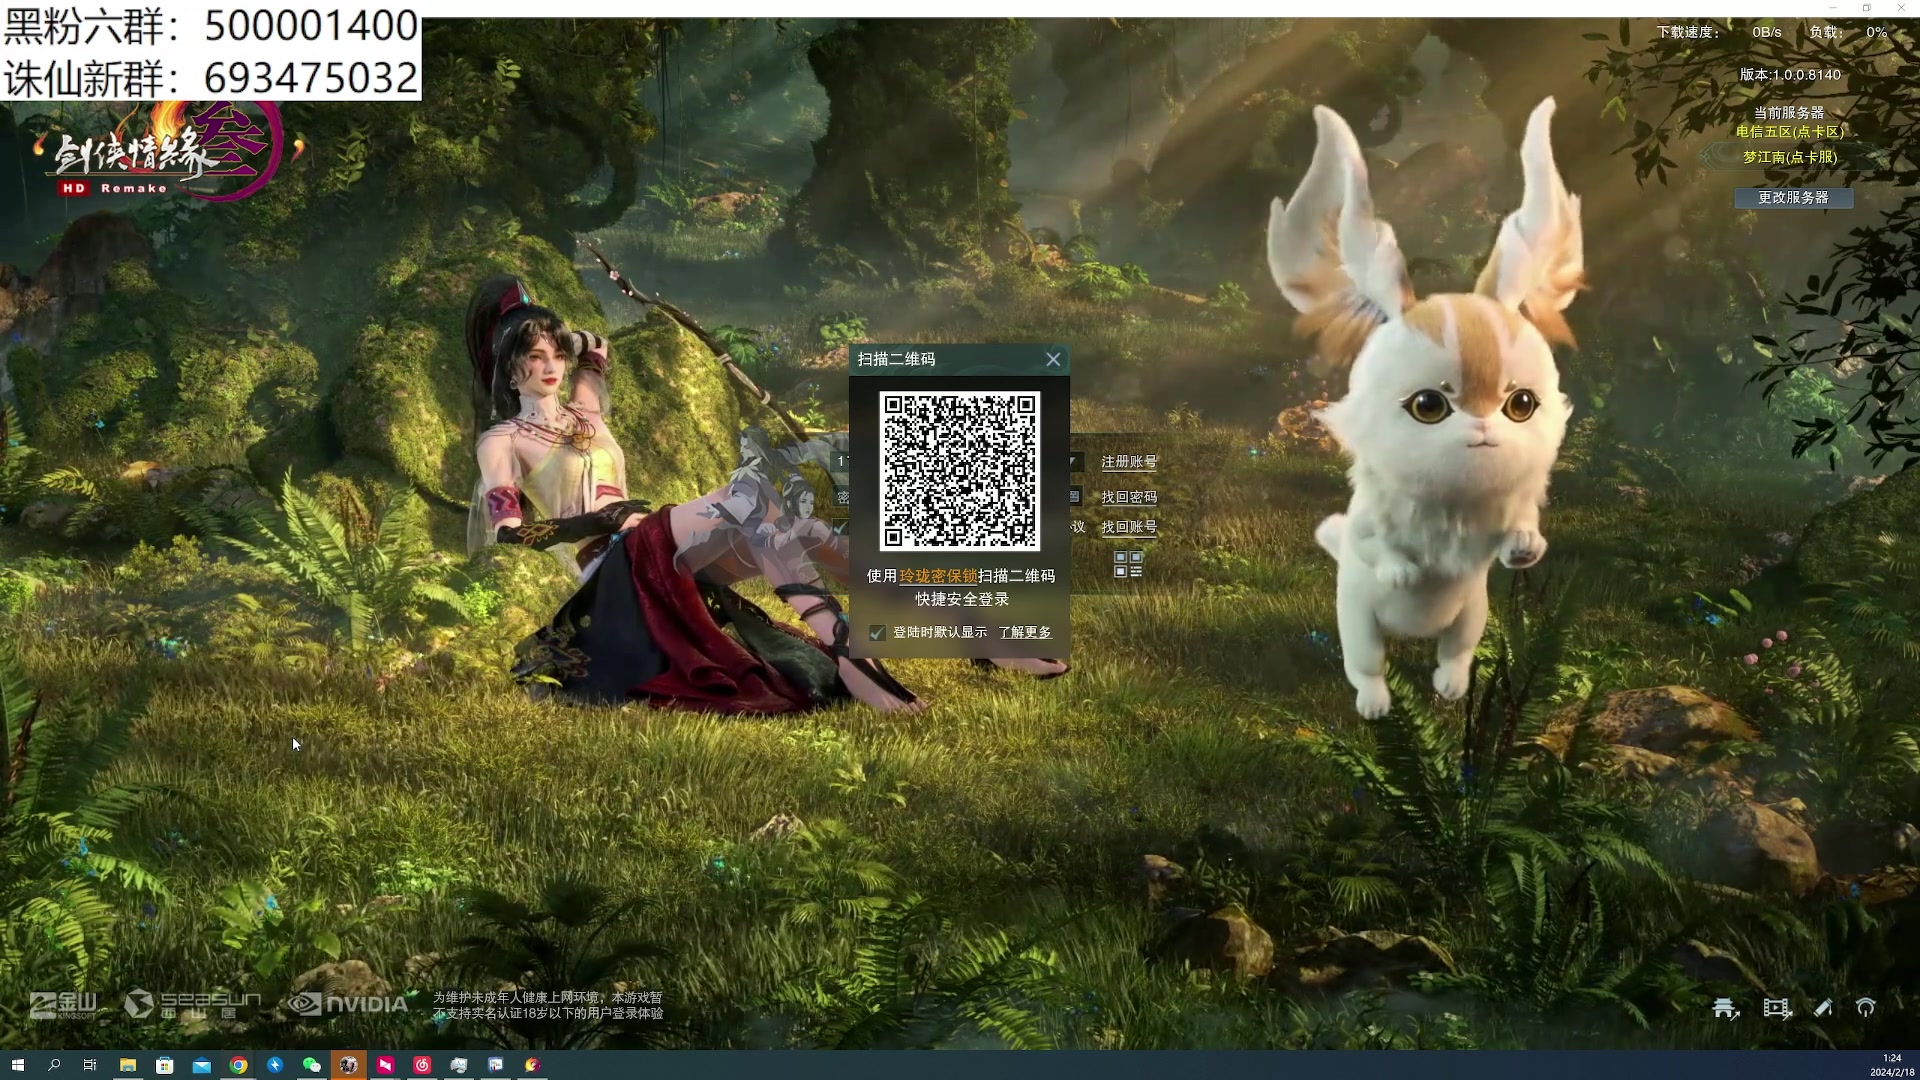
Task: Open NetEase Cloud Music in the taskbar
Action: pyautogui.click(x=422, y=1065)
